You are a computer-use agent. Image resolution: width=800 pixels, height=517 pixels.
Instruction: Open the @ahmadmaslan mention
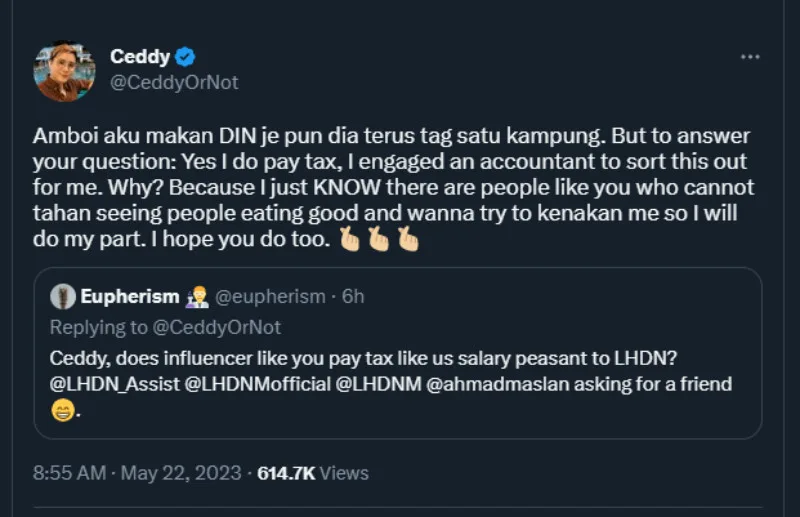490,384
